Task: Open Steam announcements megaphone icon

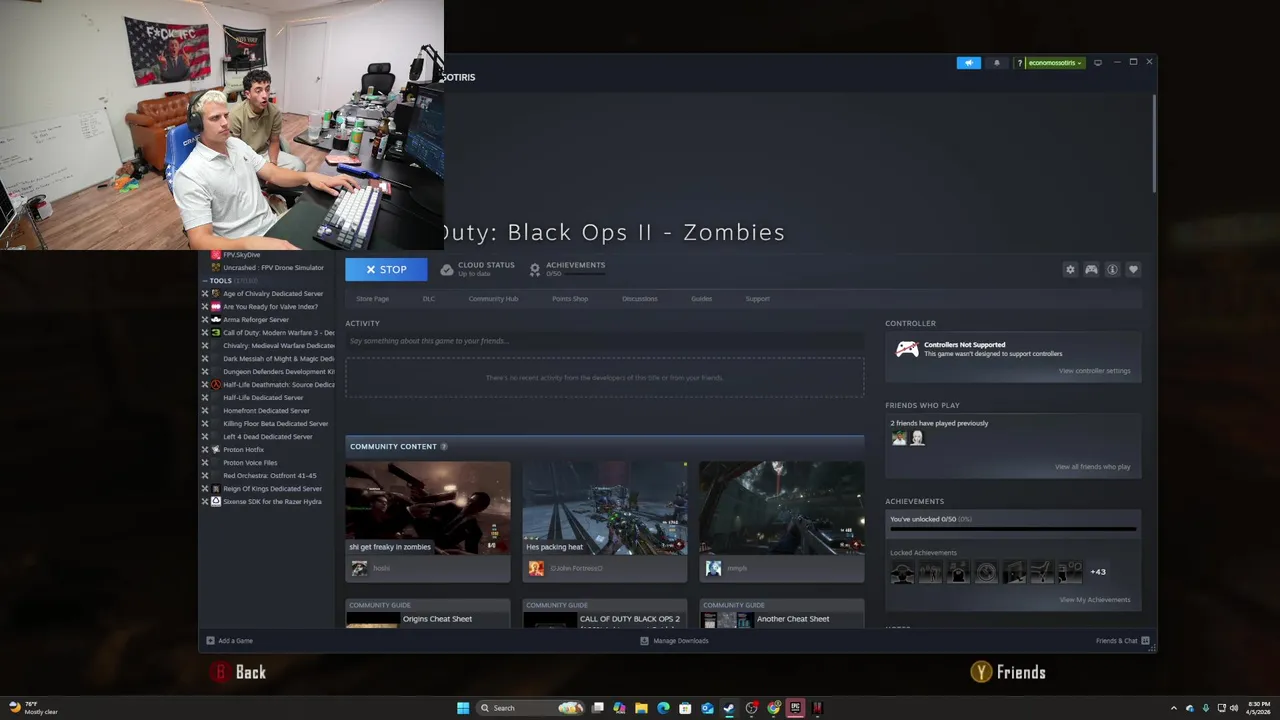Action: pos(968,63)
